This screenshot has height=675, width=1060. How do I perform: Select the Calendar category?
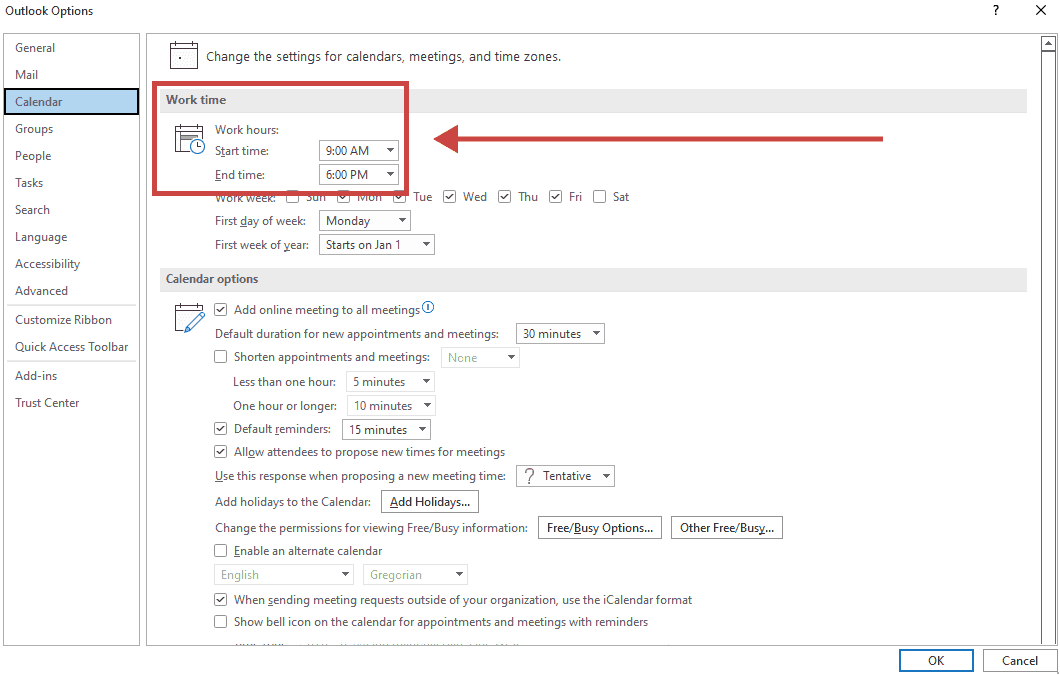71,102
